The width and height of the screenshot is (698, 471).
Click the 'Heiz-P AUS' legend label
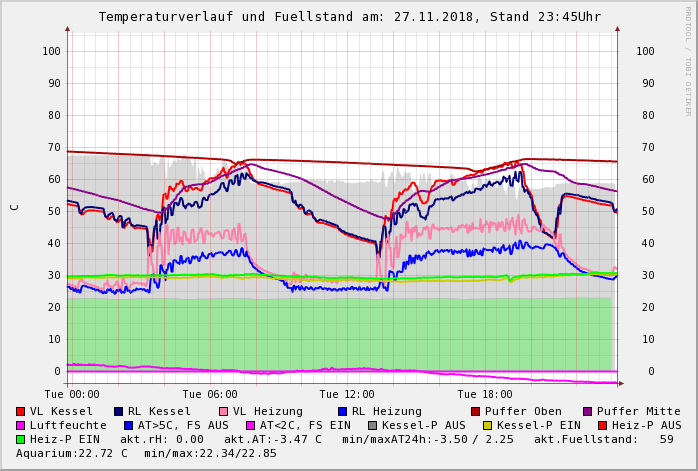click(x=646, y=425)
